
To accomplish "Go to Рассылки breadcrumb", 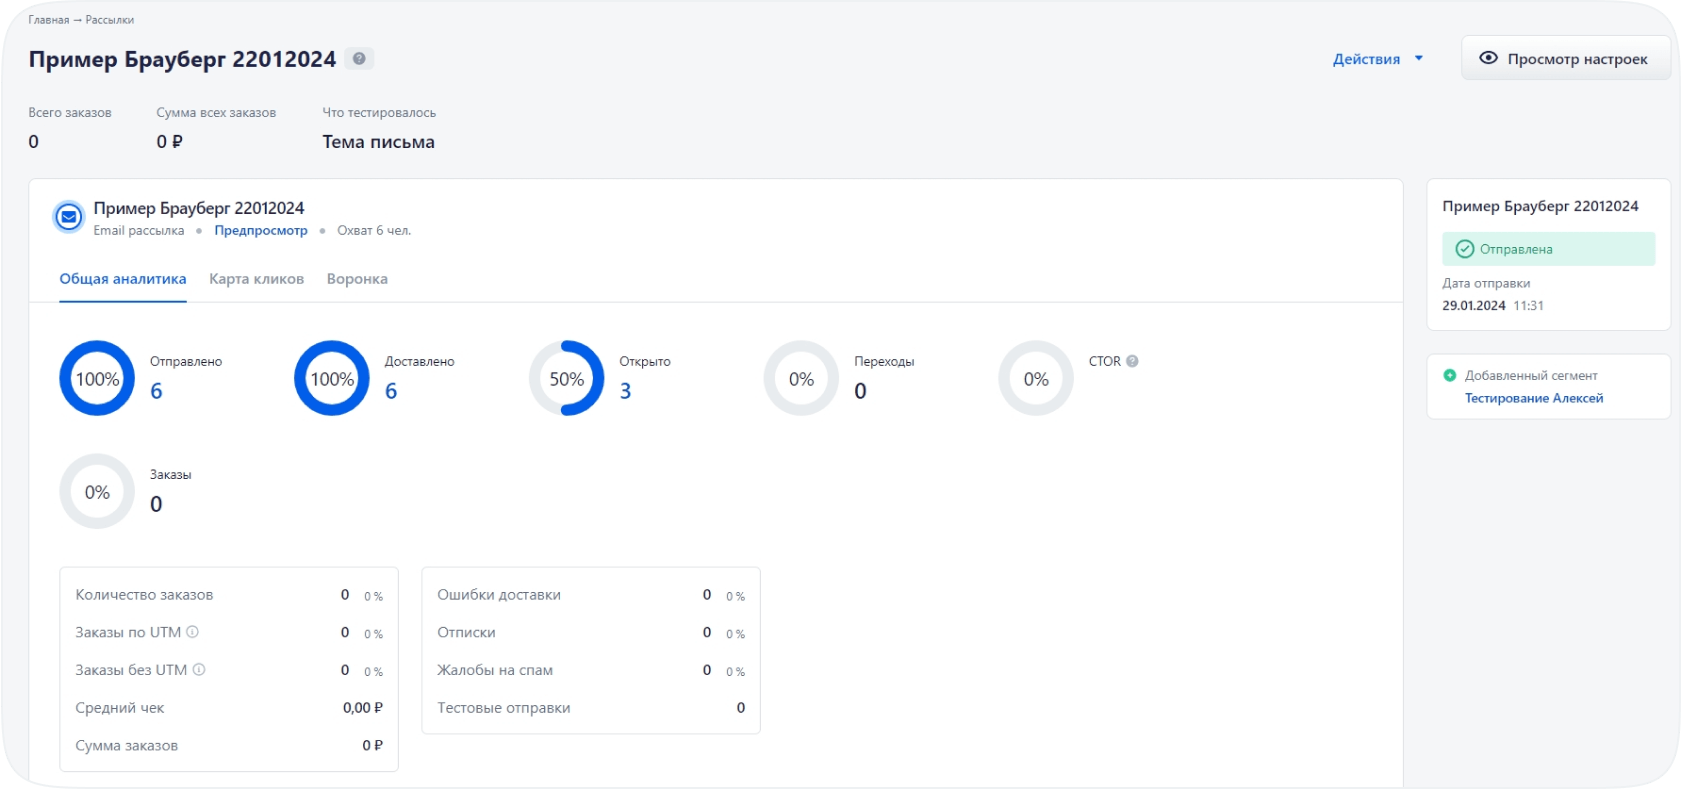I will (x=110, y=20).
